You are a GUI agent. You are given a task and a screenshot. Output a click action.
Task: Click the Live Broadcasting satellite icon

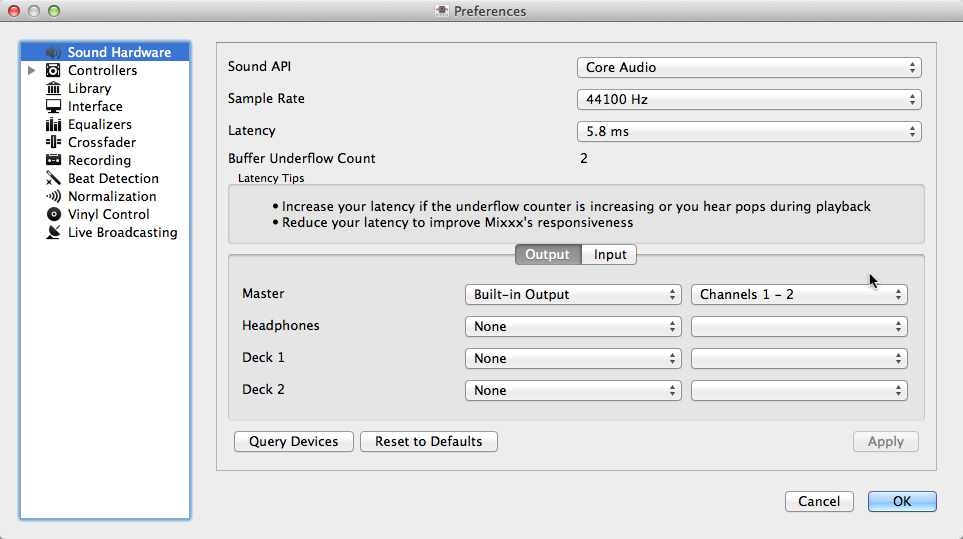pyautogui.click(x=53, y=232)
